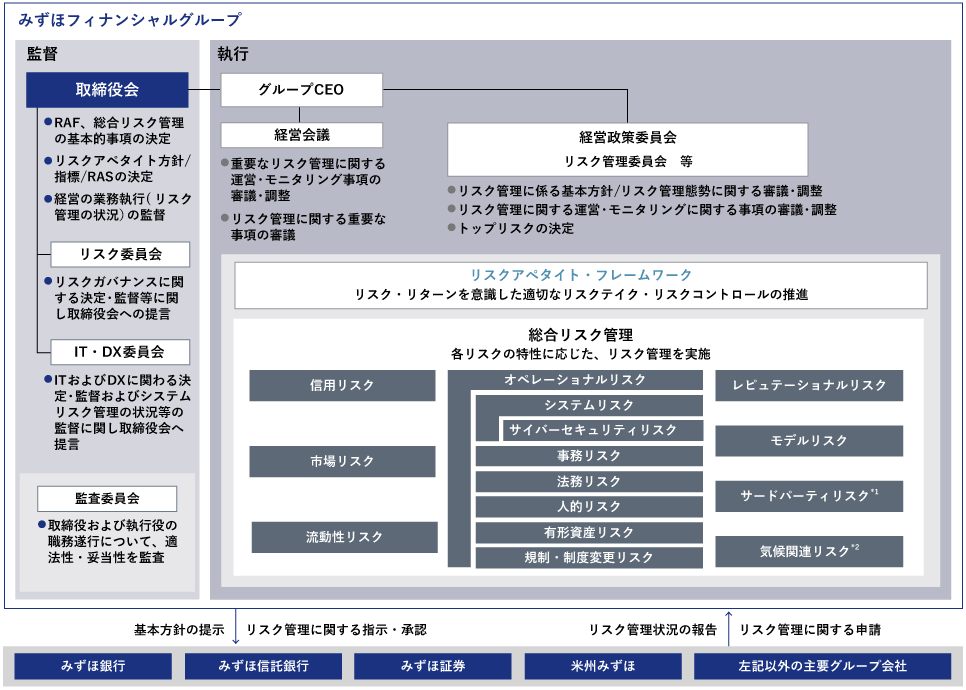Select the リスク管理状況の報告 label
Screen dimensions: 966x690
653,630
